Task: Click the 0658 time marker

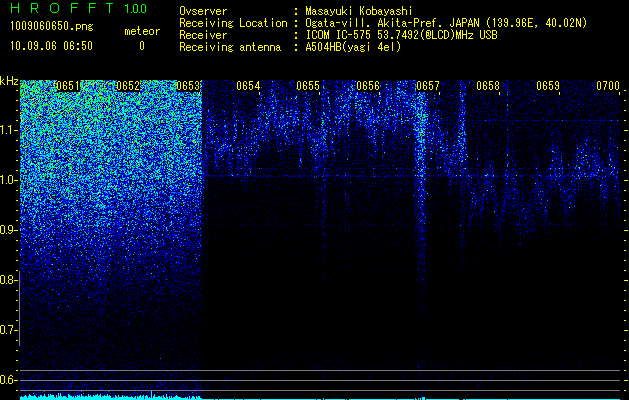Action: tap(488, 86)
